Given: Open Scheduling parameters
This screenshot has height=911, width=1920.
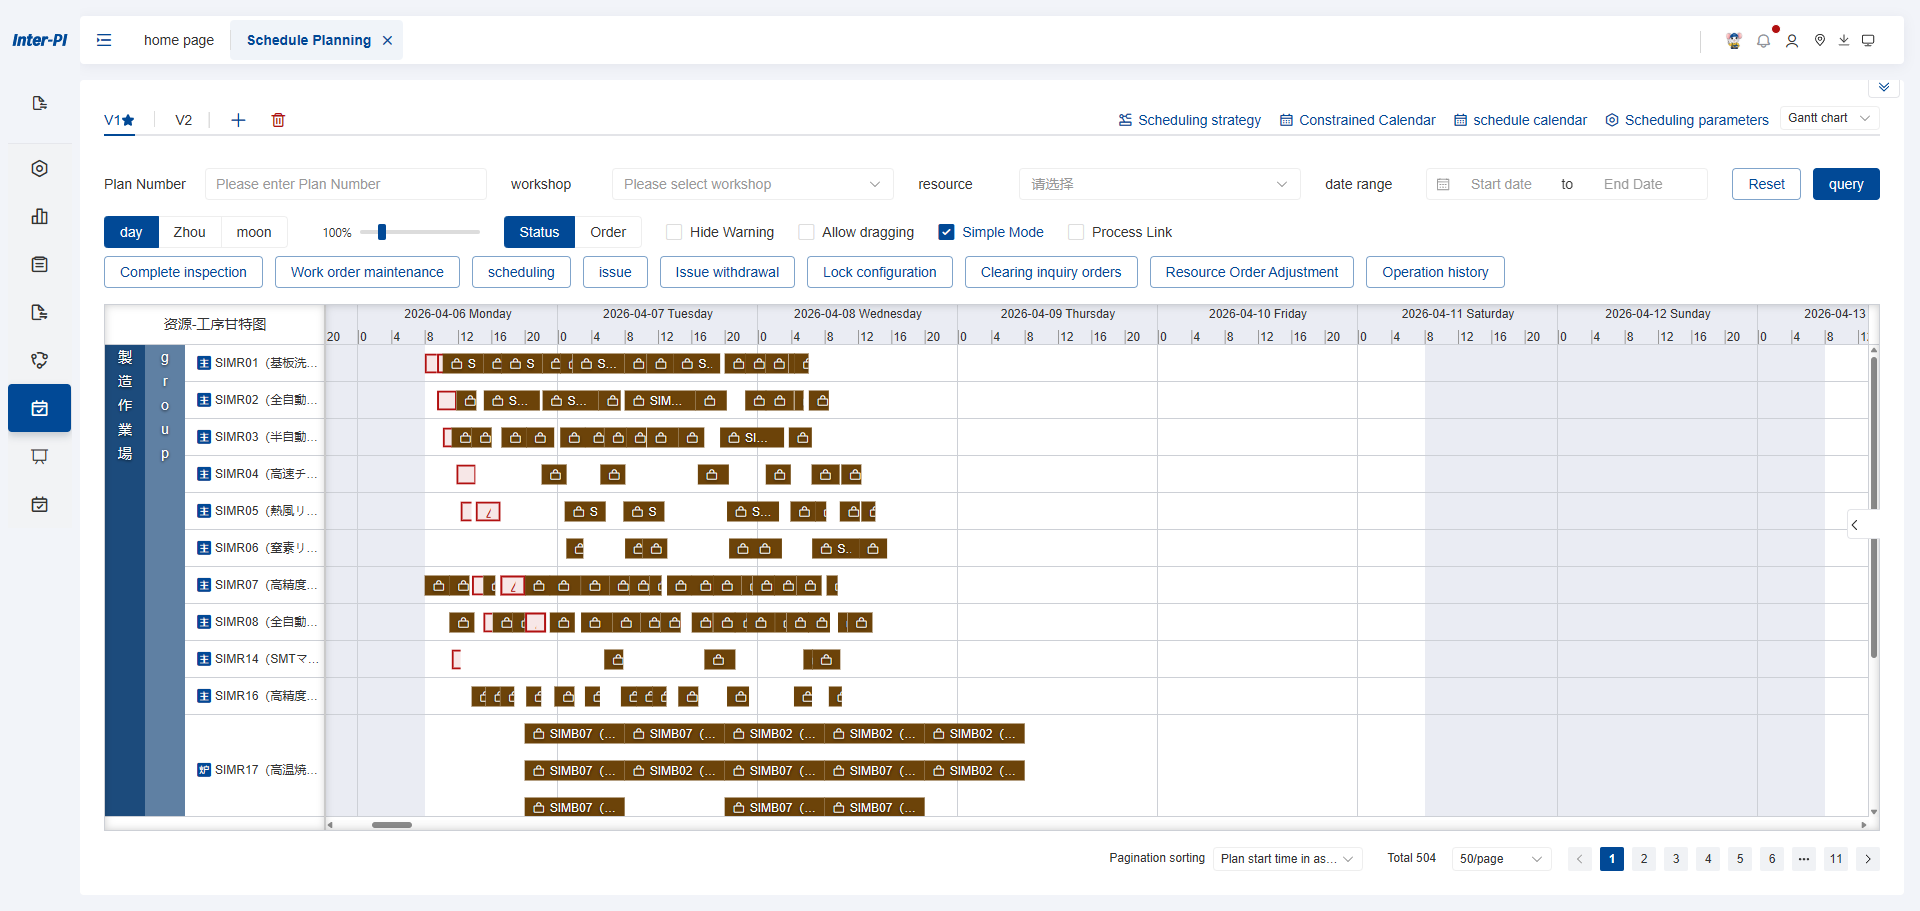Looking at the screenshot, I should tap(1687, 120).
